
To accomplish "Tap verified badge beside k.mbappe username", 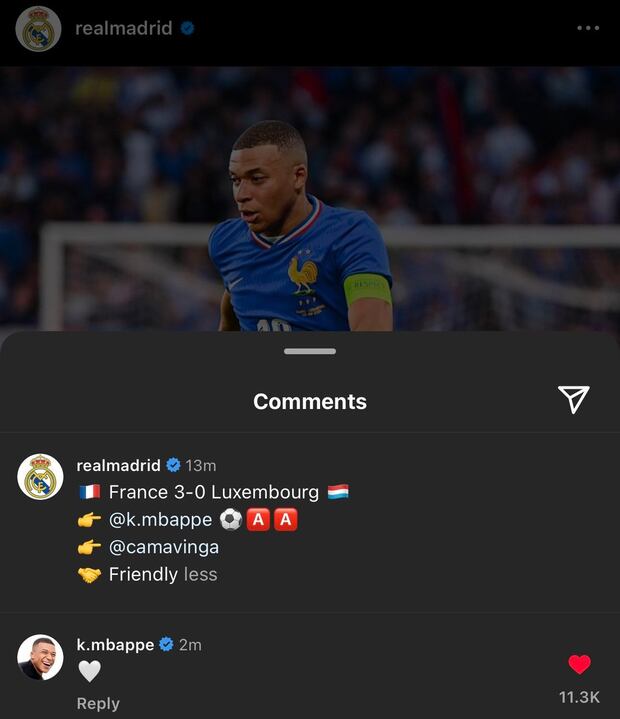I will tap(166, 645).
